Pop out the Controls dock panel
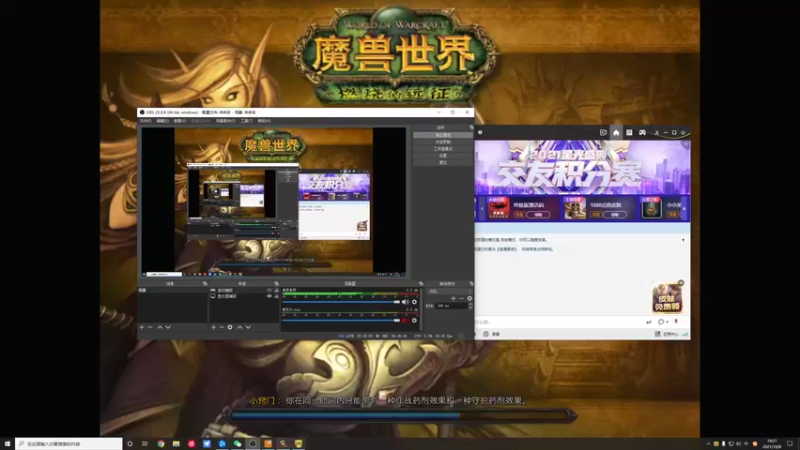This screenshot has height=450, width=800. point(471,128)
